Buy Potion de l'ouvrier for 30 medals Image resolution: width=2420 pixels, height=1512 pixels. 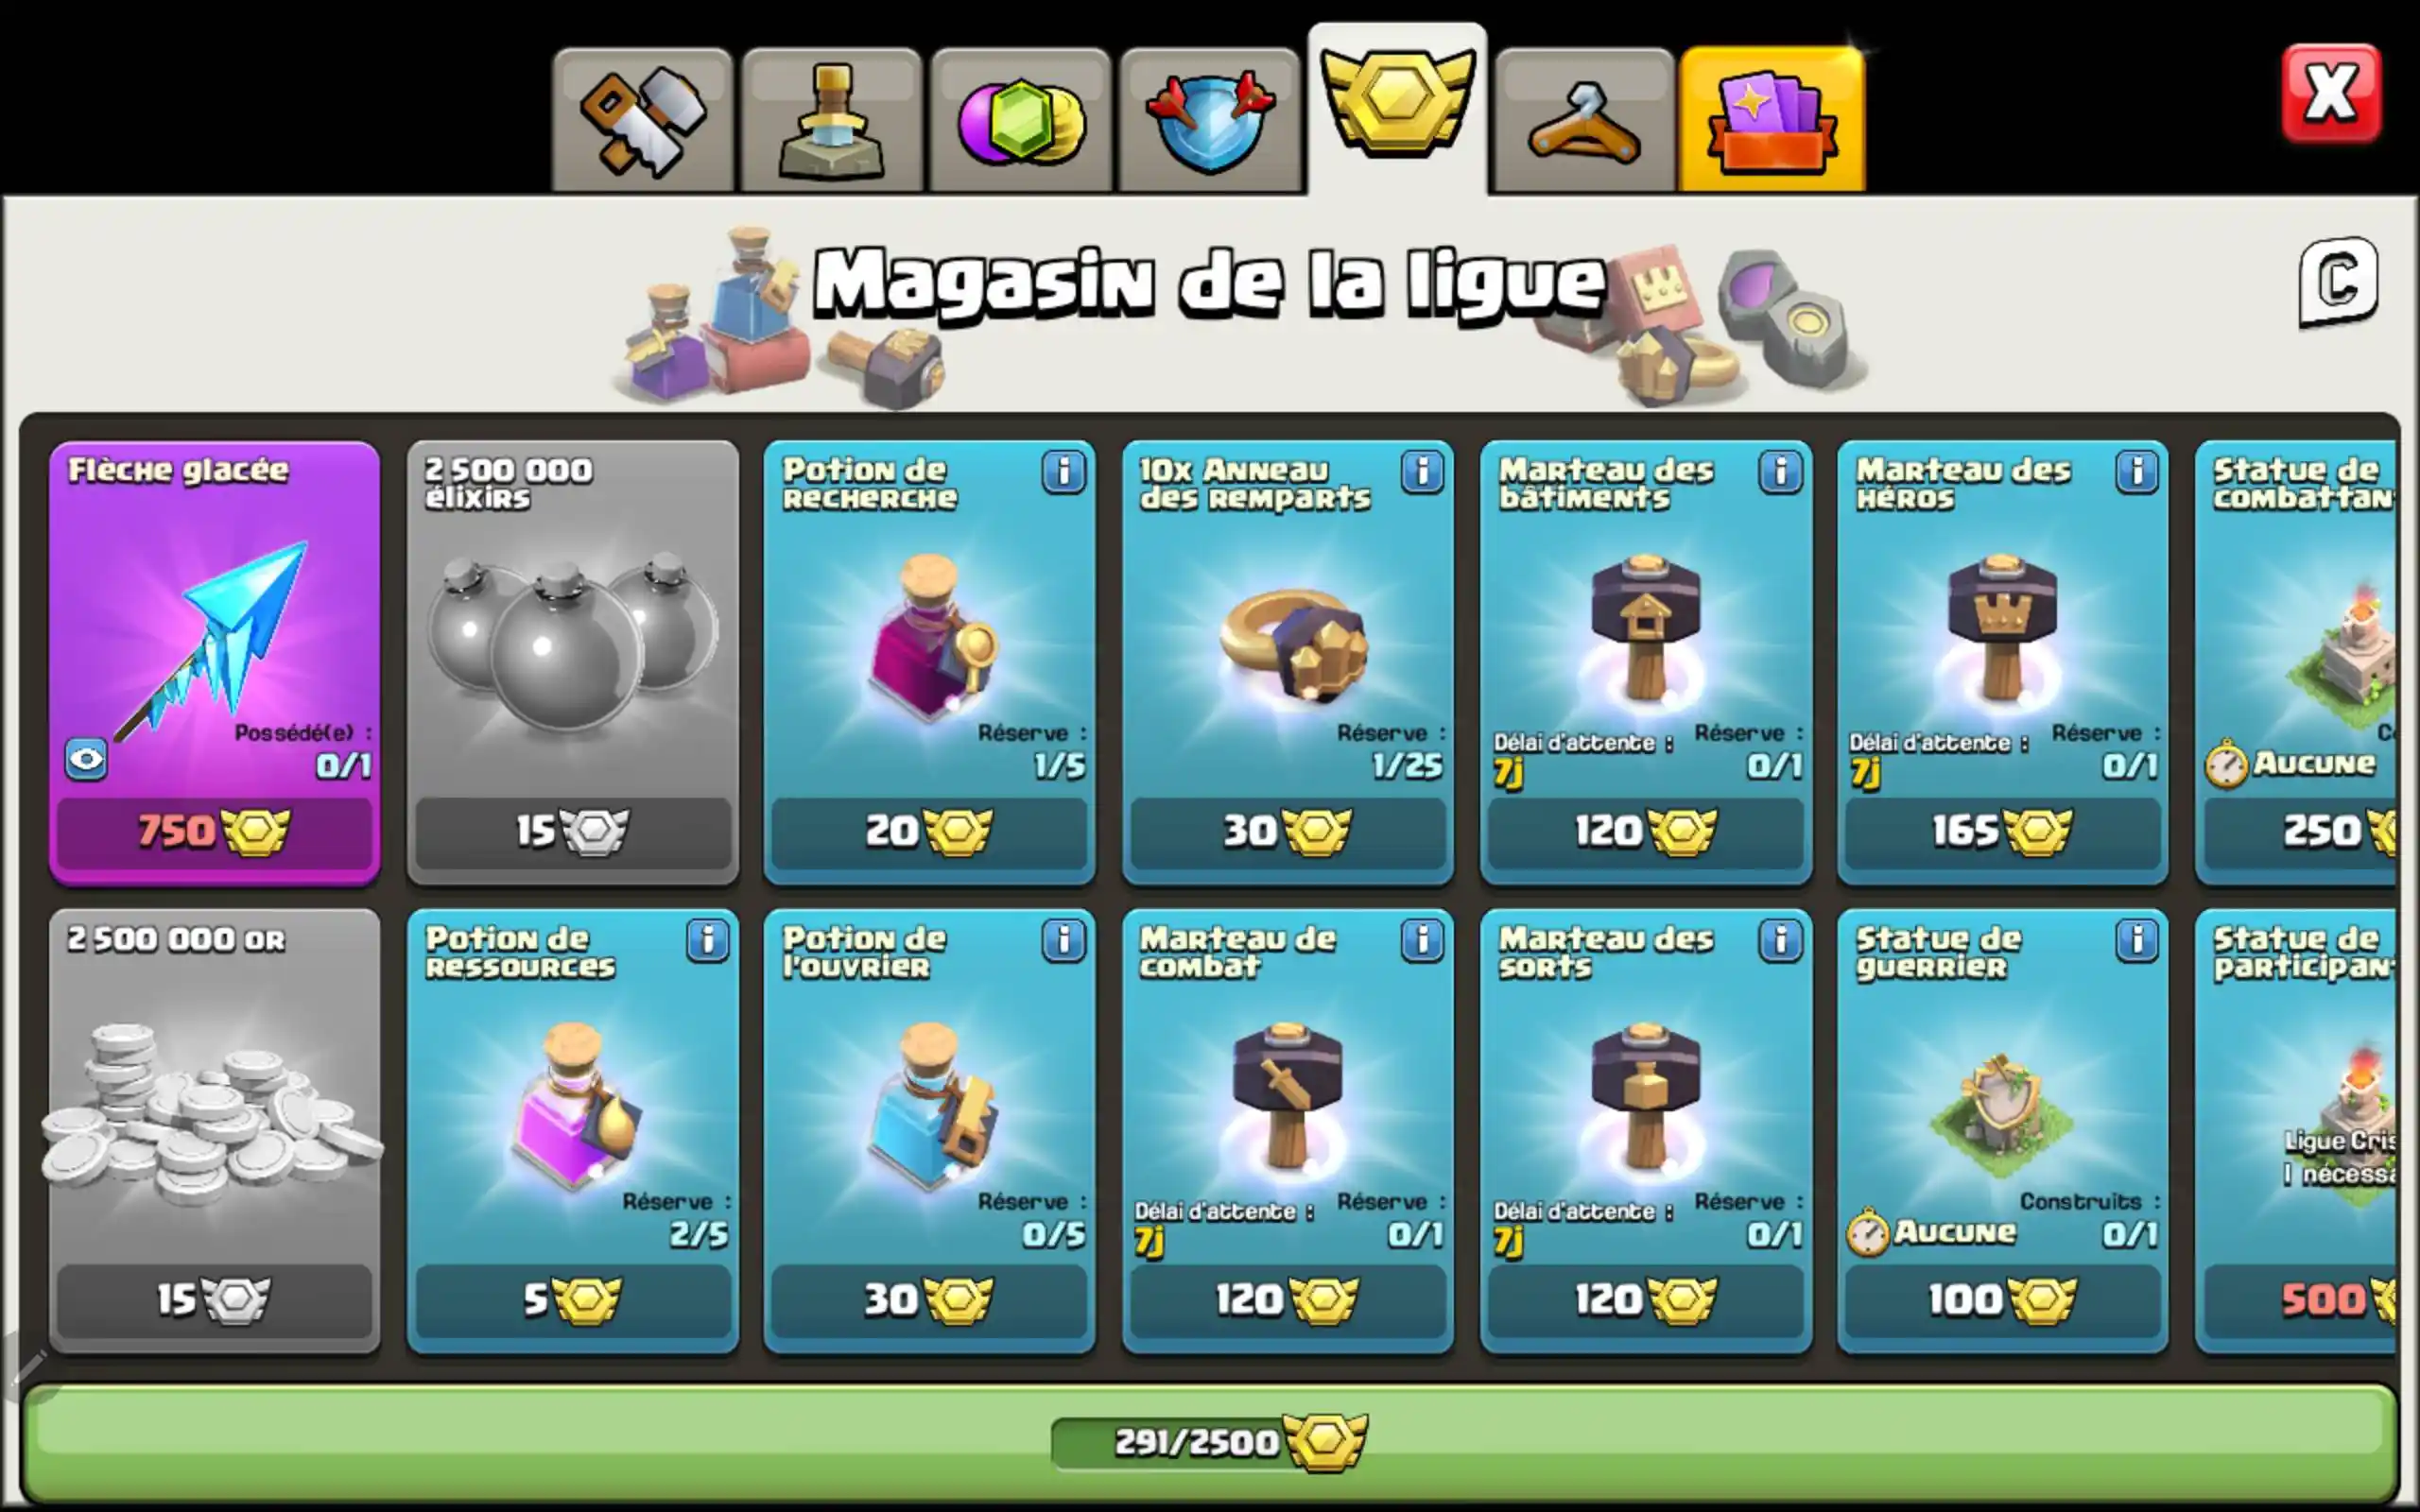(x=929, y=1300)
